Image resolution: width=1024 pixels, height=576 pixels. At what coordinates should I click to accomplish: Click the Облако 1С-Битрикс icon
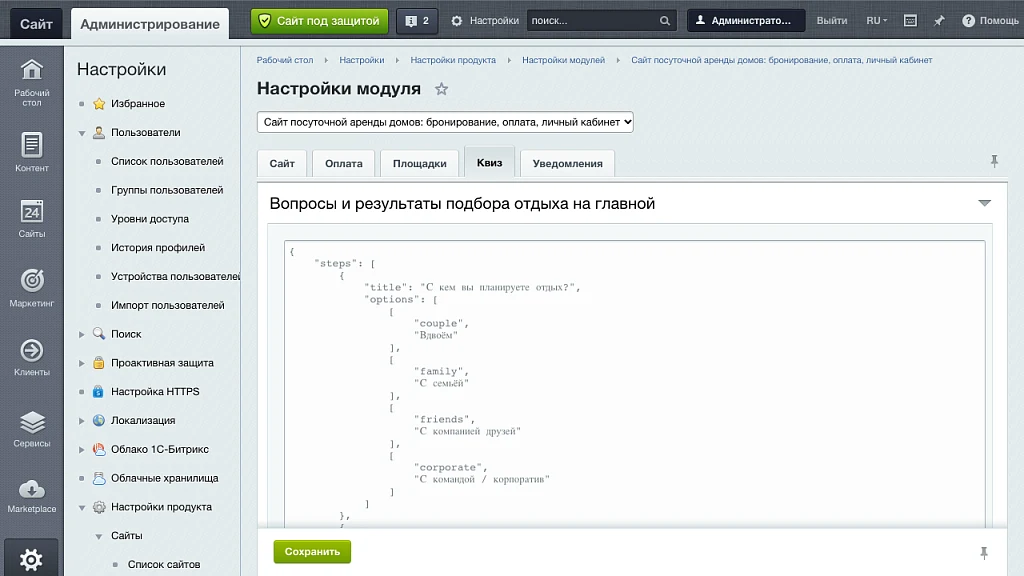pos(99,449)
